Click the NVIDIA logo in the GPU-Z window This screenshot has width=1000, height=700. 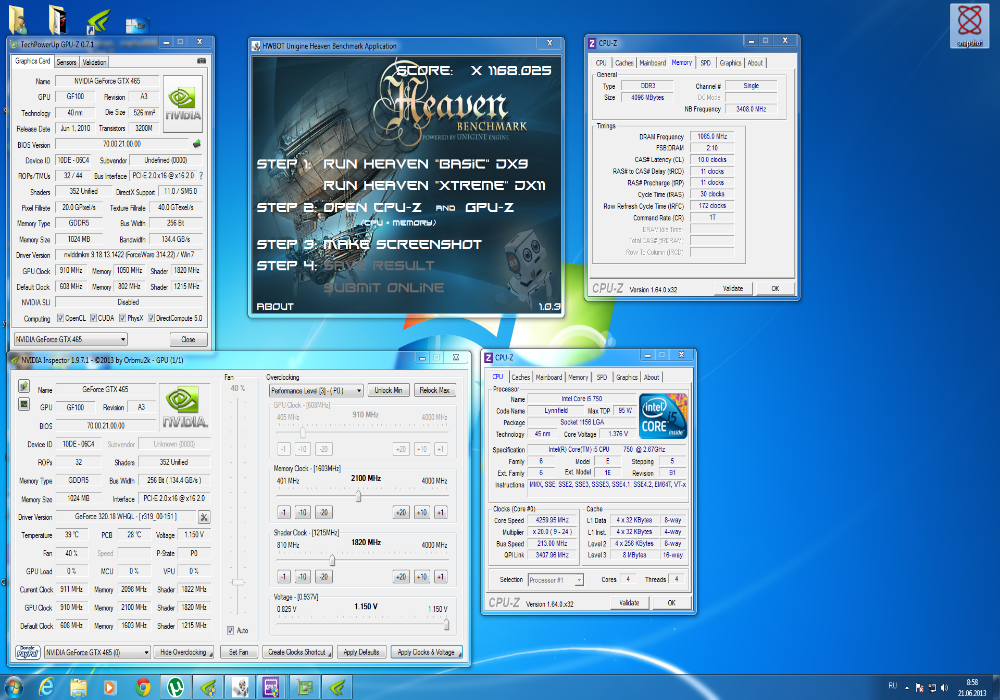183,104
